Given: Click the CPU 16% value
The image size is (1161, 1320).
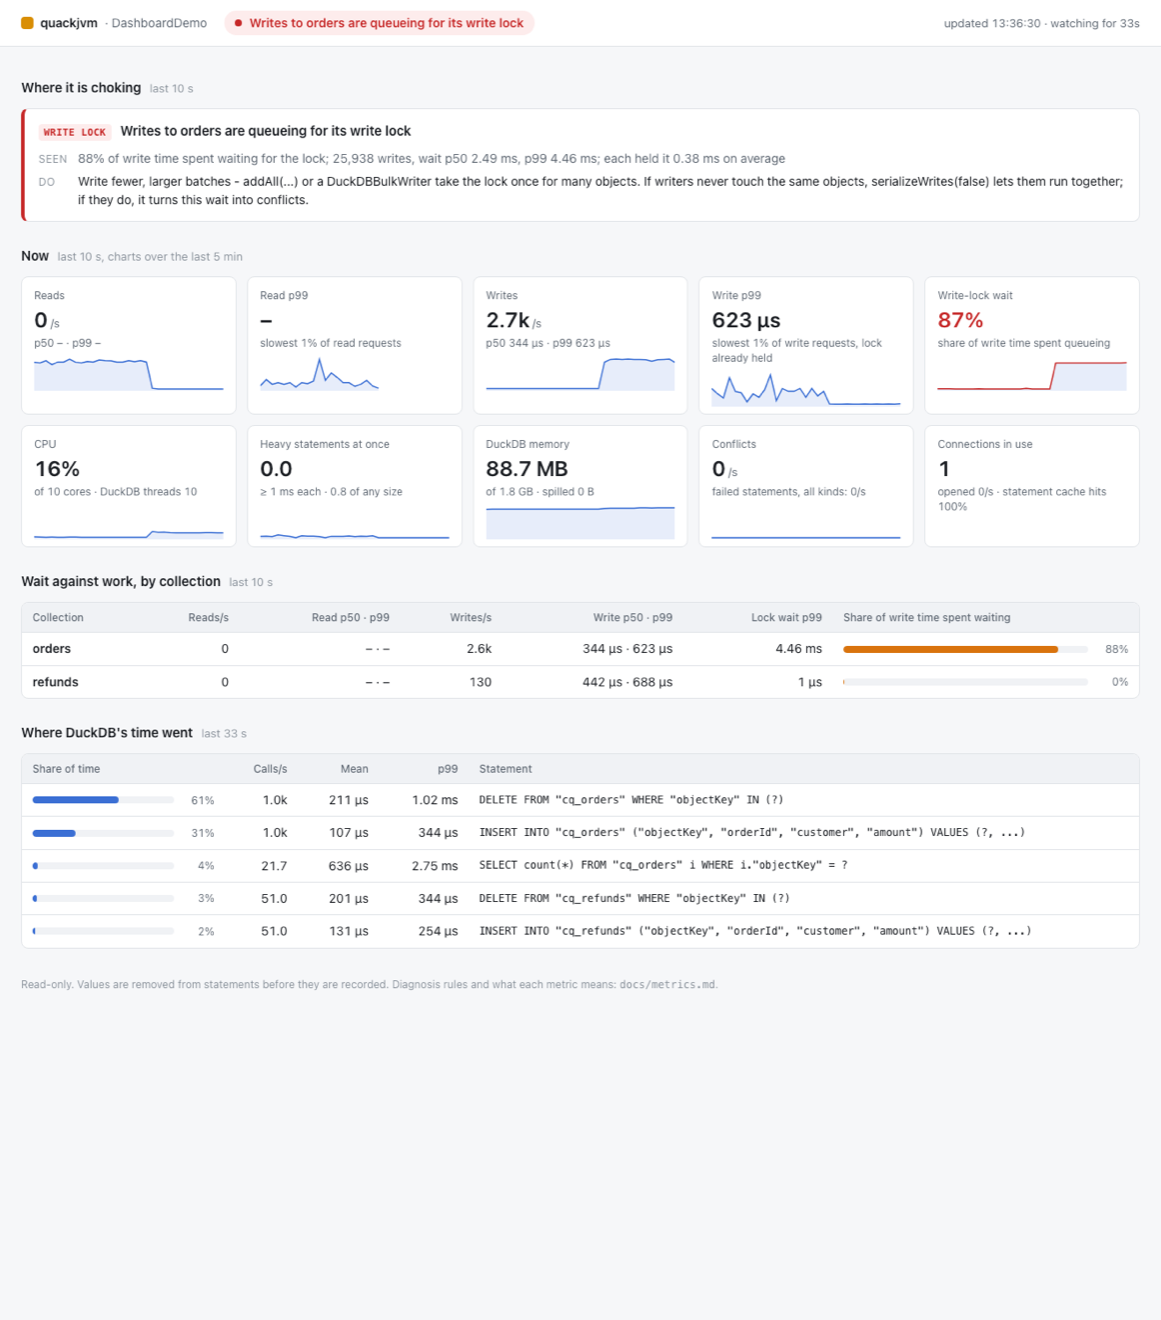Looking at the screenshot, I should pyautogui.click(x=57, y=469).
